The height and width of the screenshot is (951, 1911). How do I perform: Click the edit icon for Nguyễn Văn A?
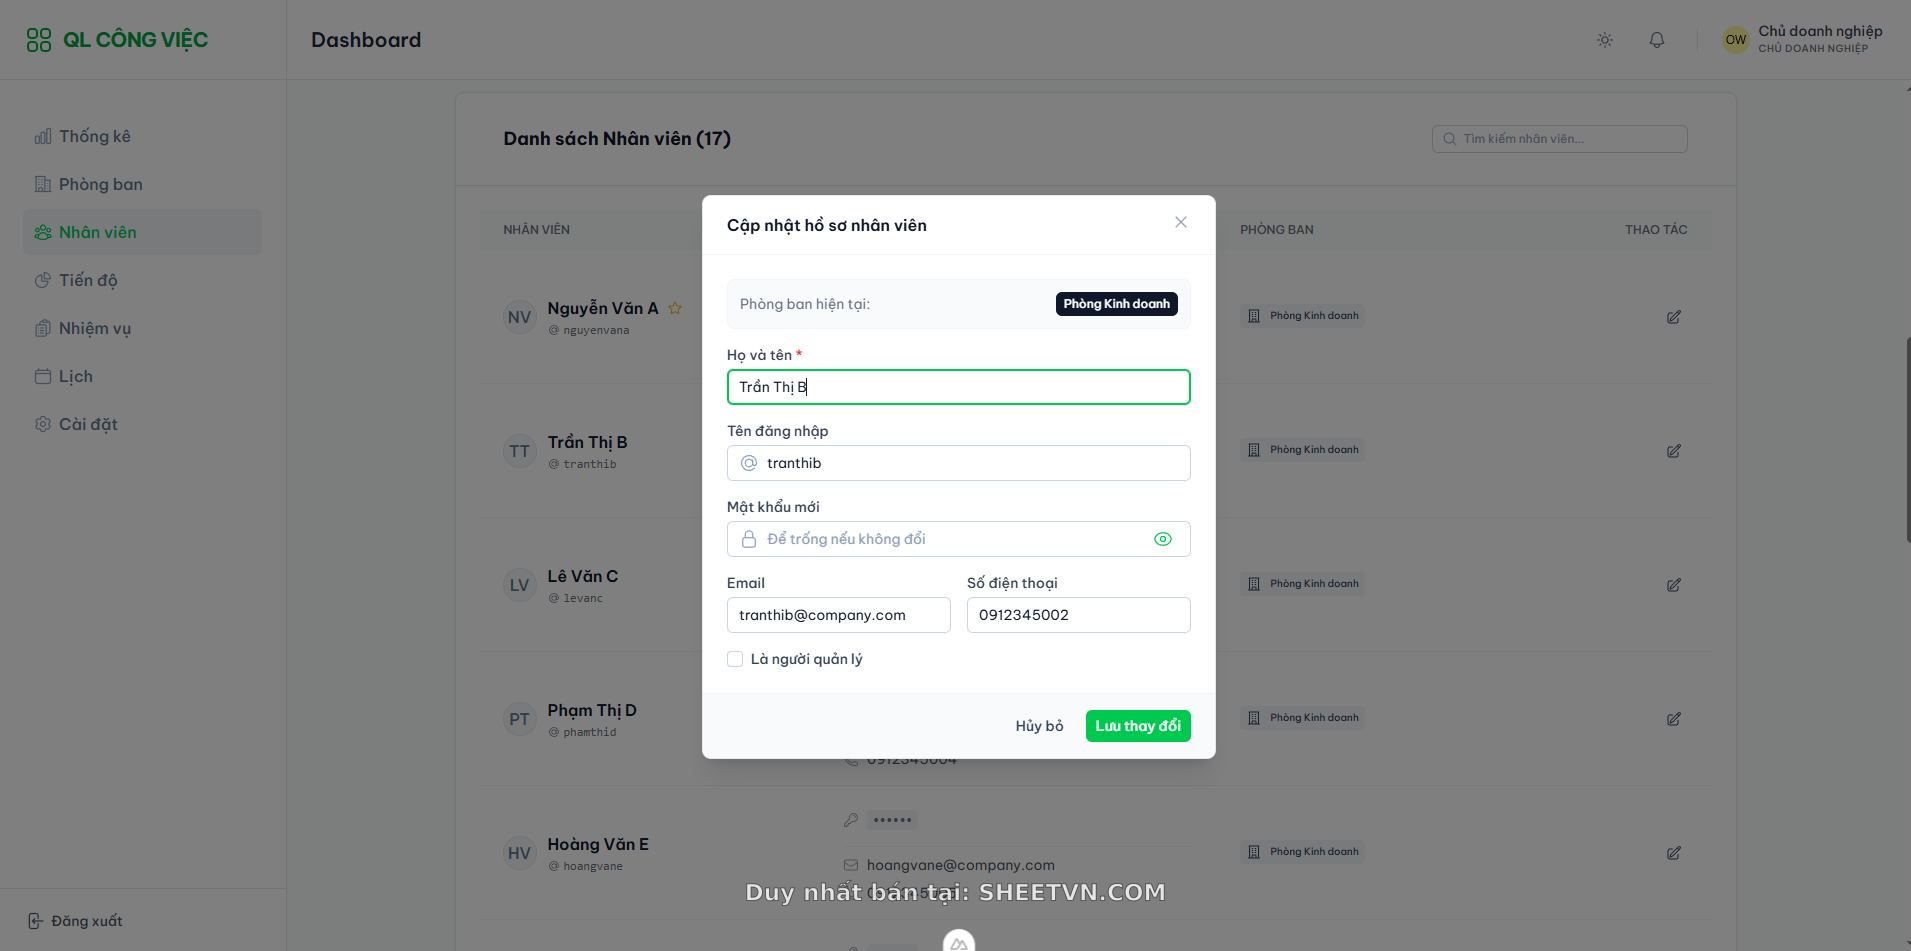click(x=1673, y=317)
